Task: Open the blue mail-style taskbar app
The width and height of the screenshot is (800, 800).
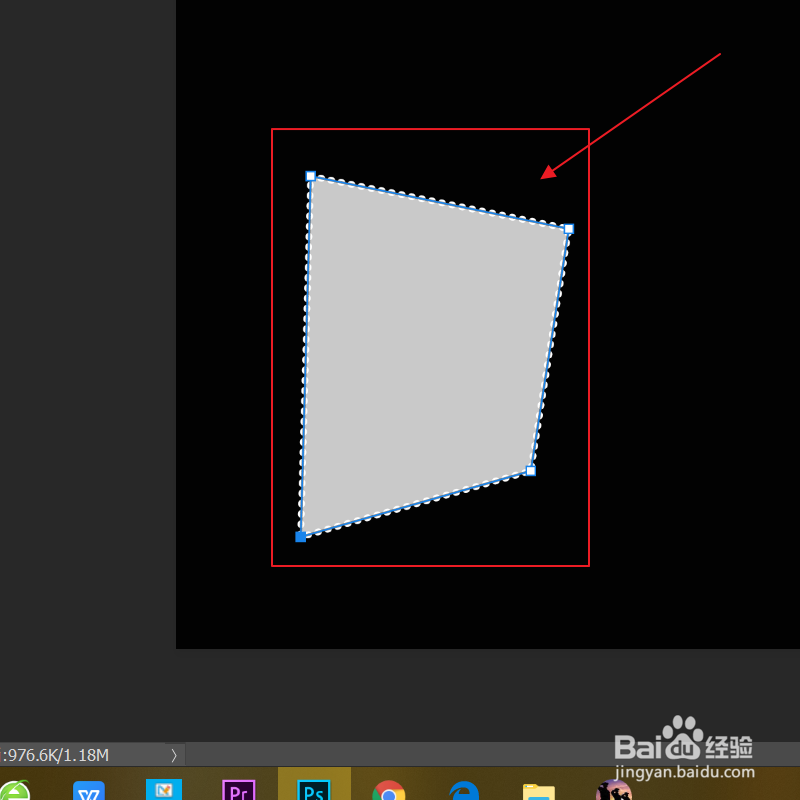Action: [164, 789]
